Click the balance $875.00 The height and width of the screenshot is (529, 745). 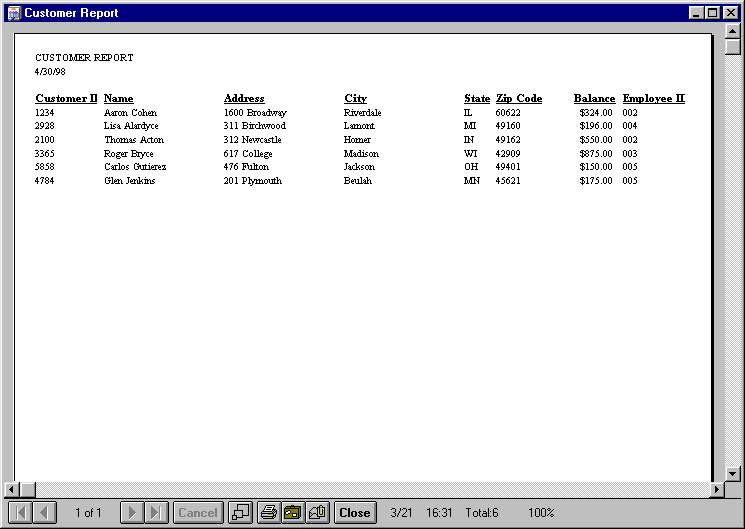(596, 154)
